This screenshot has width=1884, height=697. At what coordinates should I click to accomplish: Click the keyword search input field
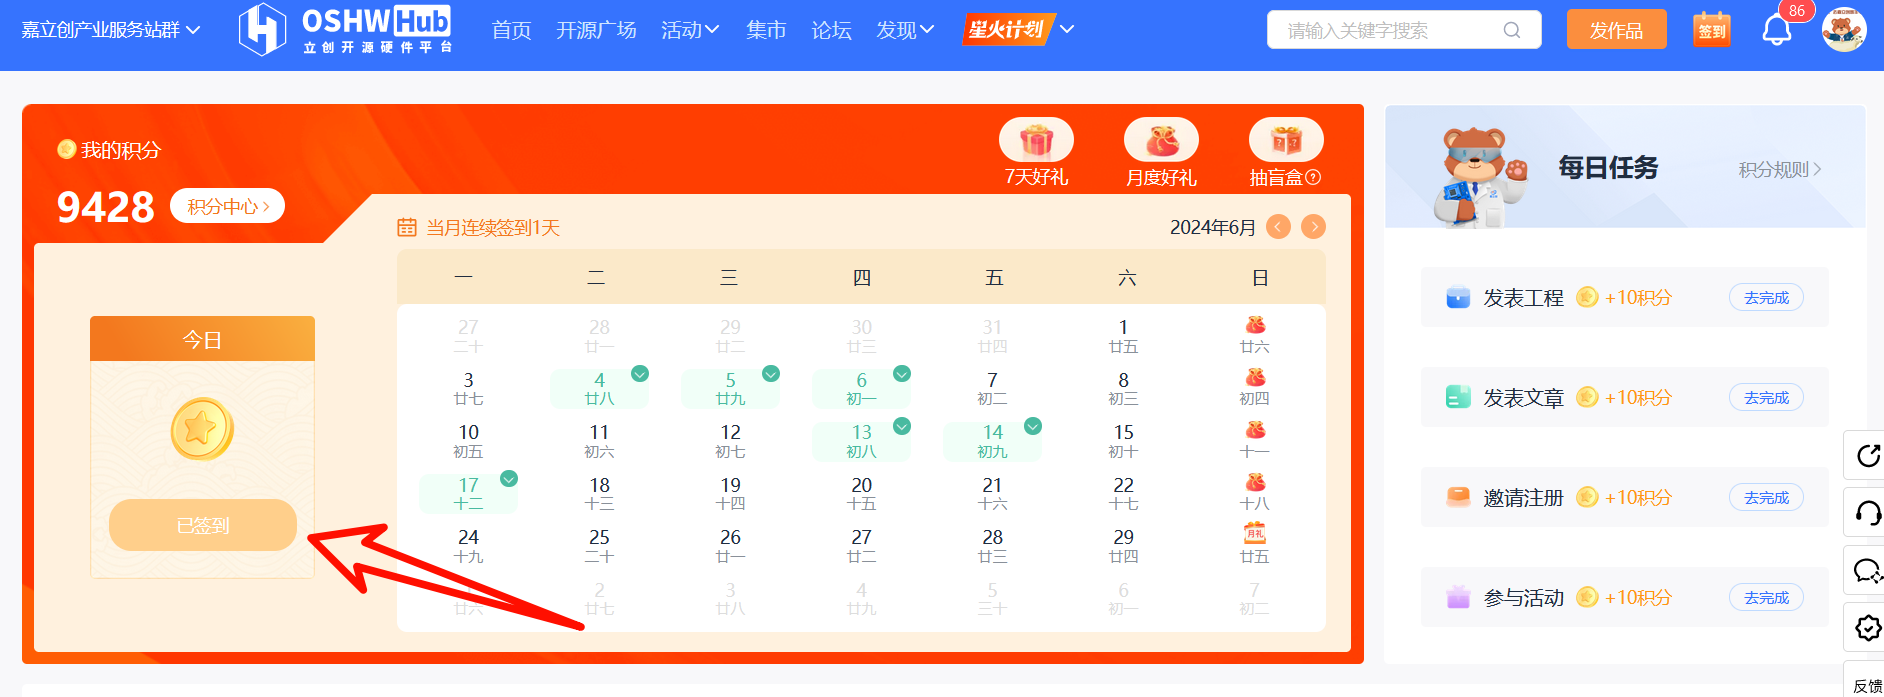pyautogui.click(x=1390, y=30)
